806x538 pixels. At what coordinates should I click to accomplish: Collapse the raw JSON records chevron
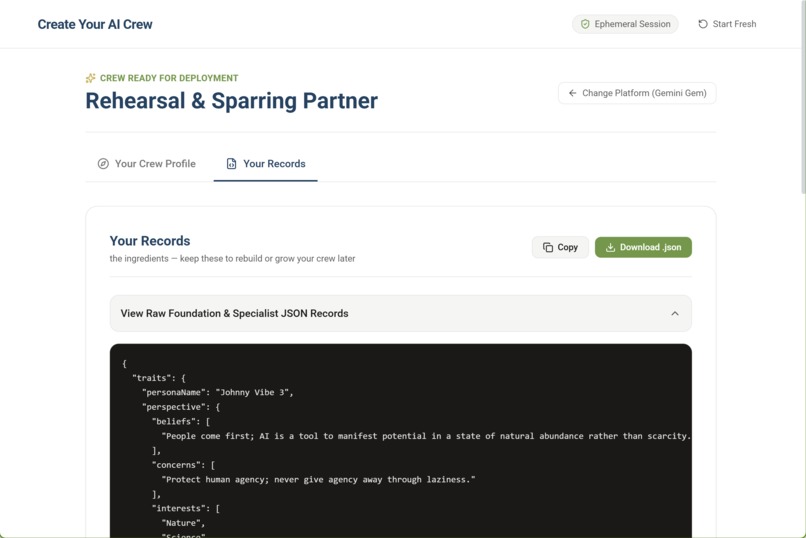[x=675, y=313]
